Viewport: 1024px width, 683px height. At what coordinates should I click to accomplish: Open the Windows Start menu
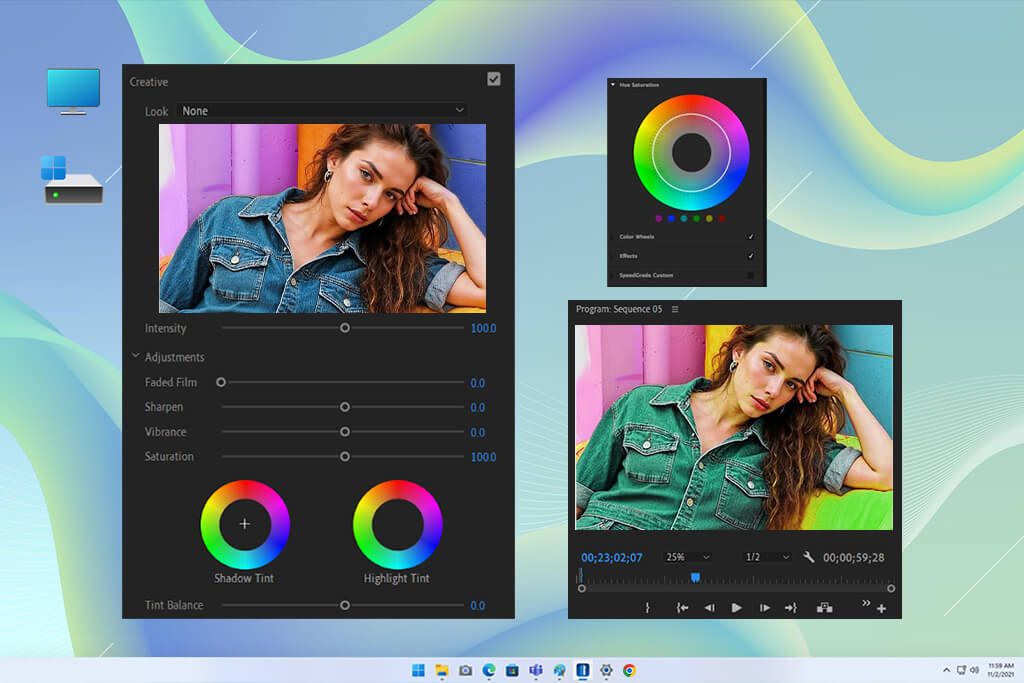417,671
